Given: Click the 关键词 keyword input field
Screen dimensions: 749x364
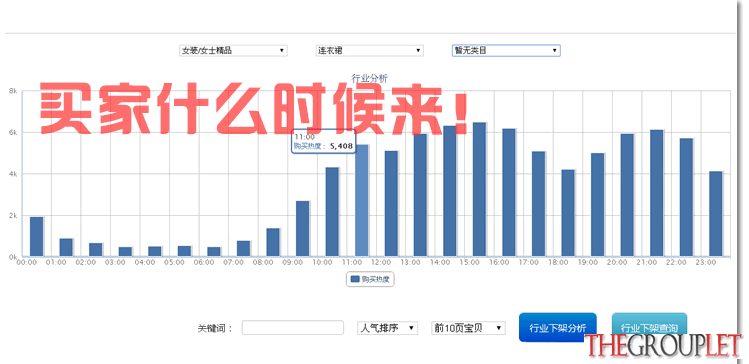Looking at the screenshot, I should 293,328.
